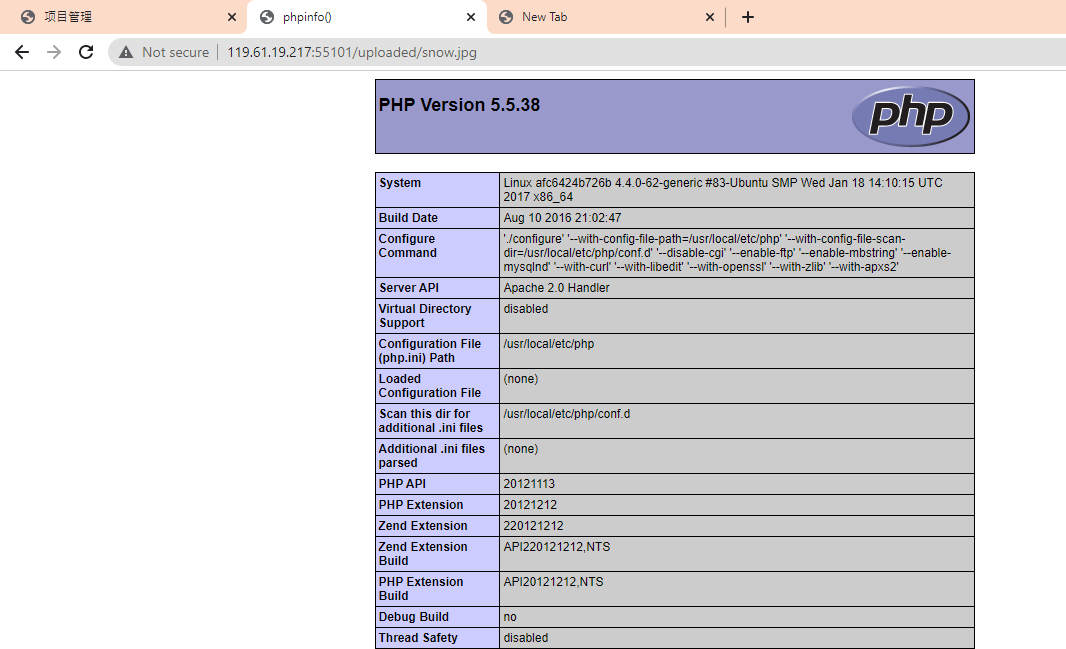Click the 'Not secure' label
The width and height of the screenshot is (1066, 649).
(x=175, y=52)
